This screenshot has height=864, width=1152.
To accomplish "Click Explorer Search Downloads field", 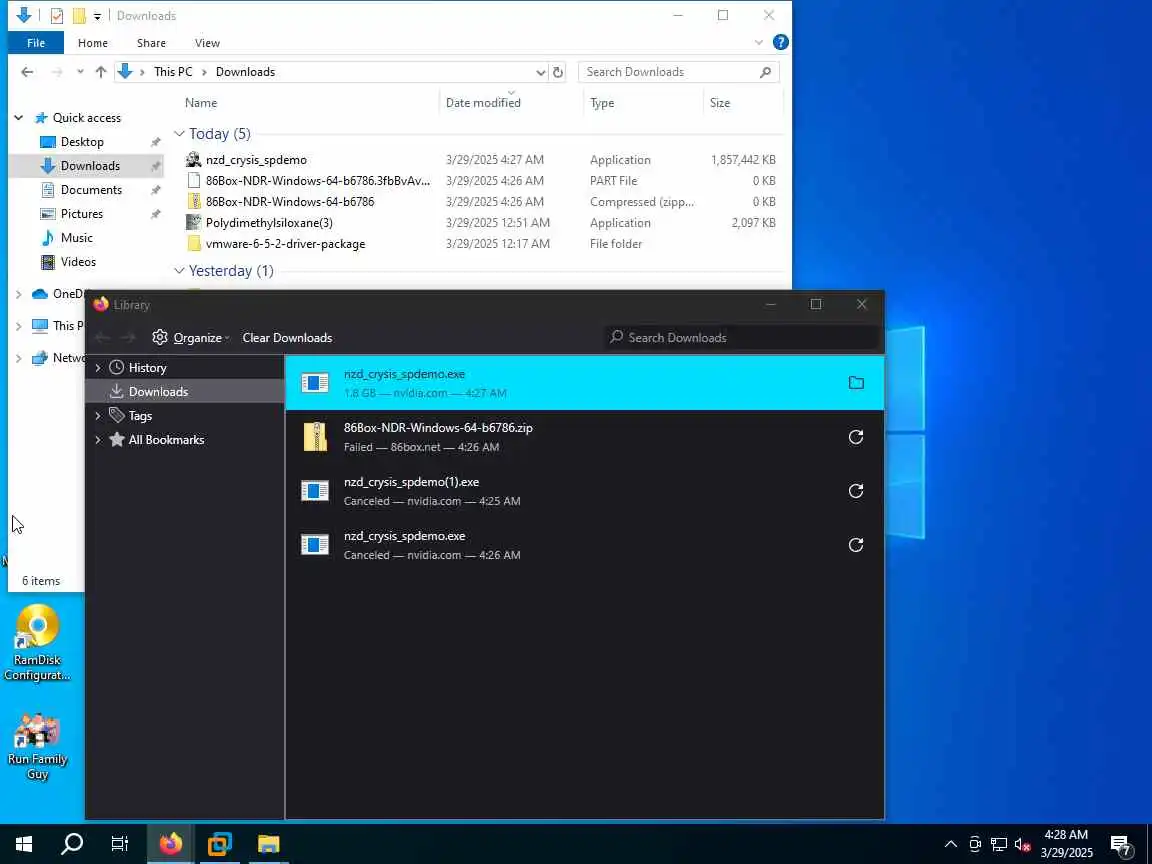I will pos(679,72).
